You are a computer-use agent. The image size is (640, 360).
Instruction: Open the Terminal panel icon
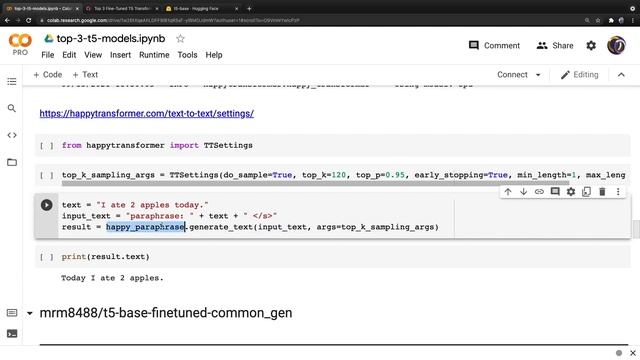(12, 333)
